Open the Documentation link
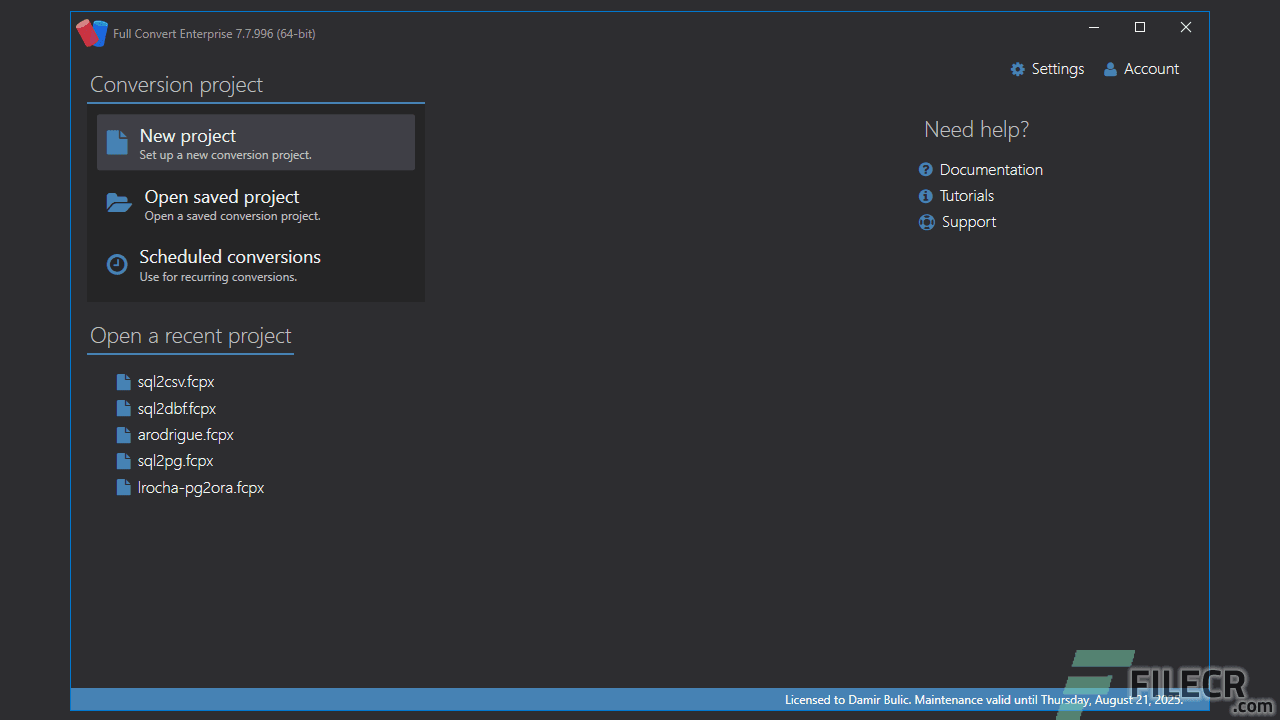The width and height of the screenshot is (1280, 720). click(x=991, y=169)
